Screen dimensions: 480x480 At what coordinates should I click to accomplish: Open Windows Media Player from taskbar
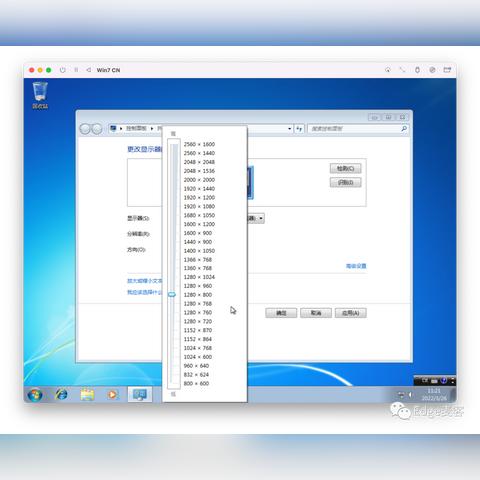click(113, 395)
